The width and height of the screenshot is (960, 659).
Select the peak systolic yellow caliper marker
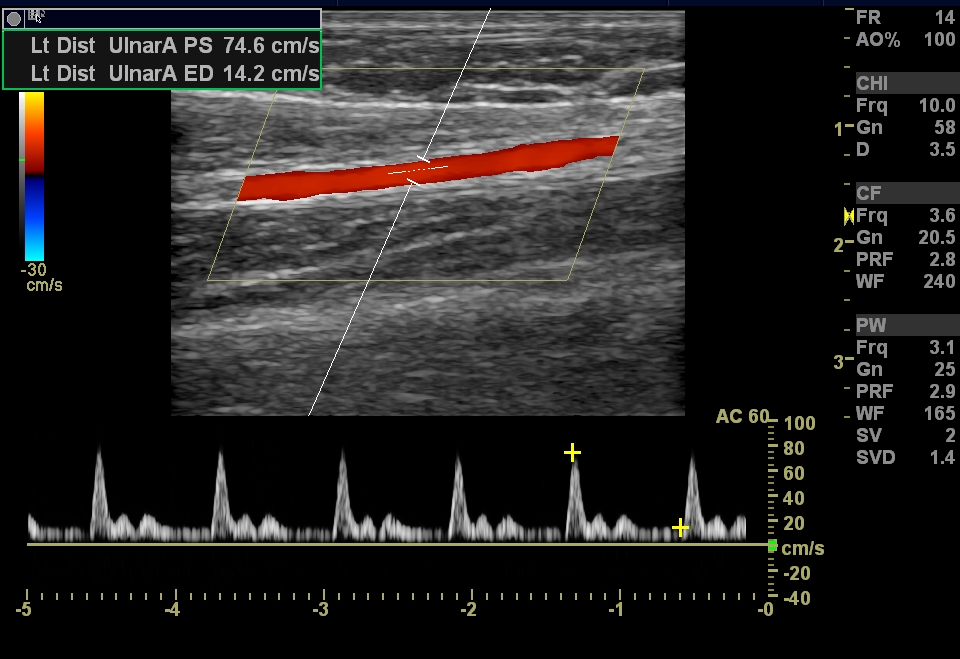coord(572,453)
